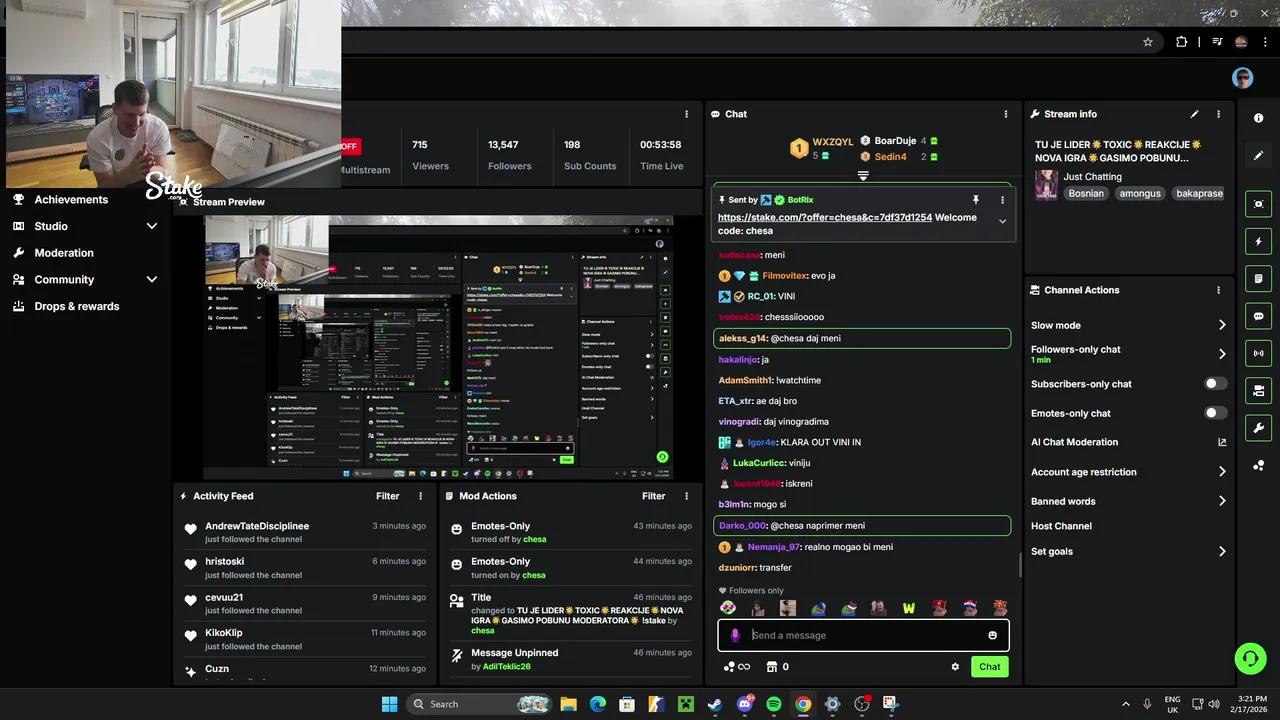Image resolution: width=1280 pixels, height=720 pixels.
Task: Click the wrench icon on right toolbar
Action: click(1258, 428)
